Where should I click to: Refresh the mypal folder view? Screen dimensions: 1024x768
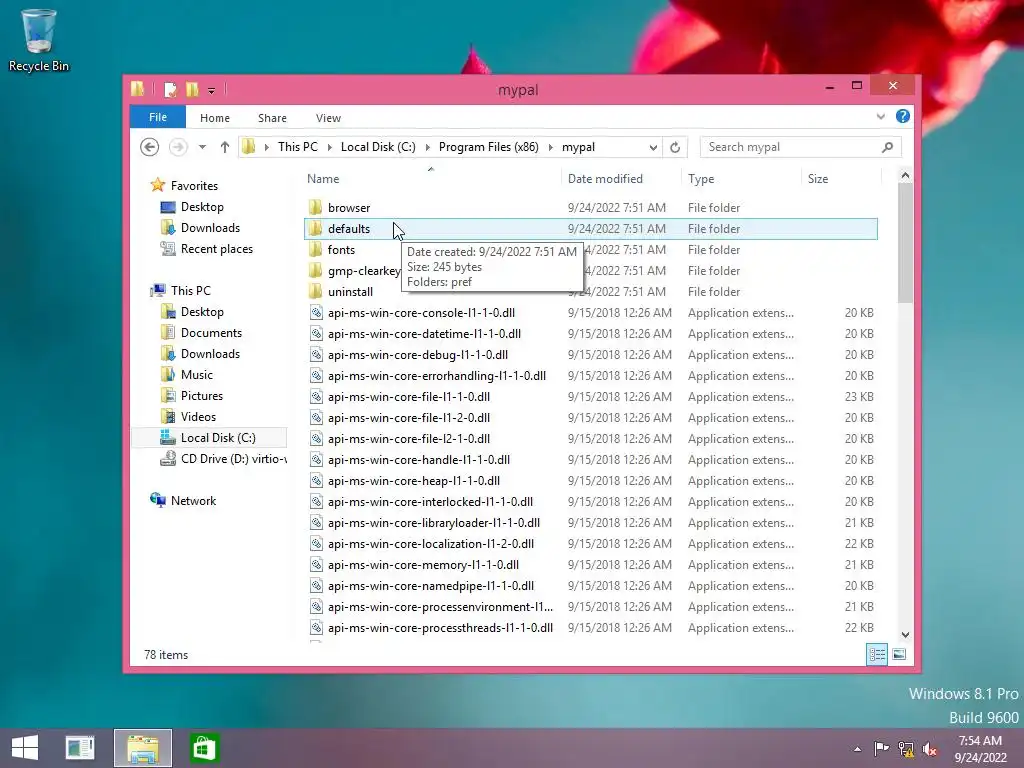click(675, 147)
